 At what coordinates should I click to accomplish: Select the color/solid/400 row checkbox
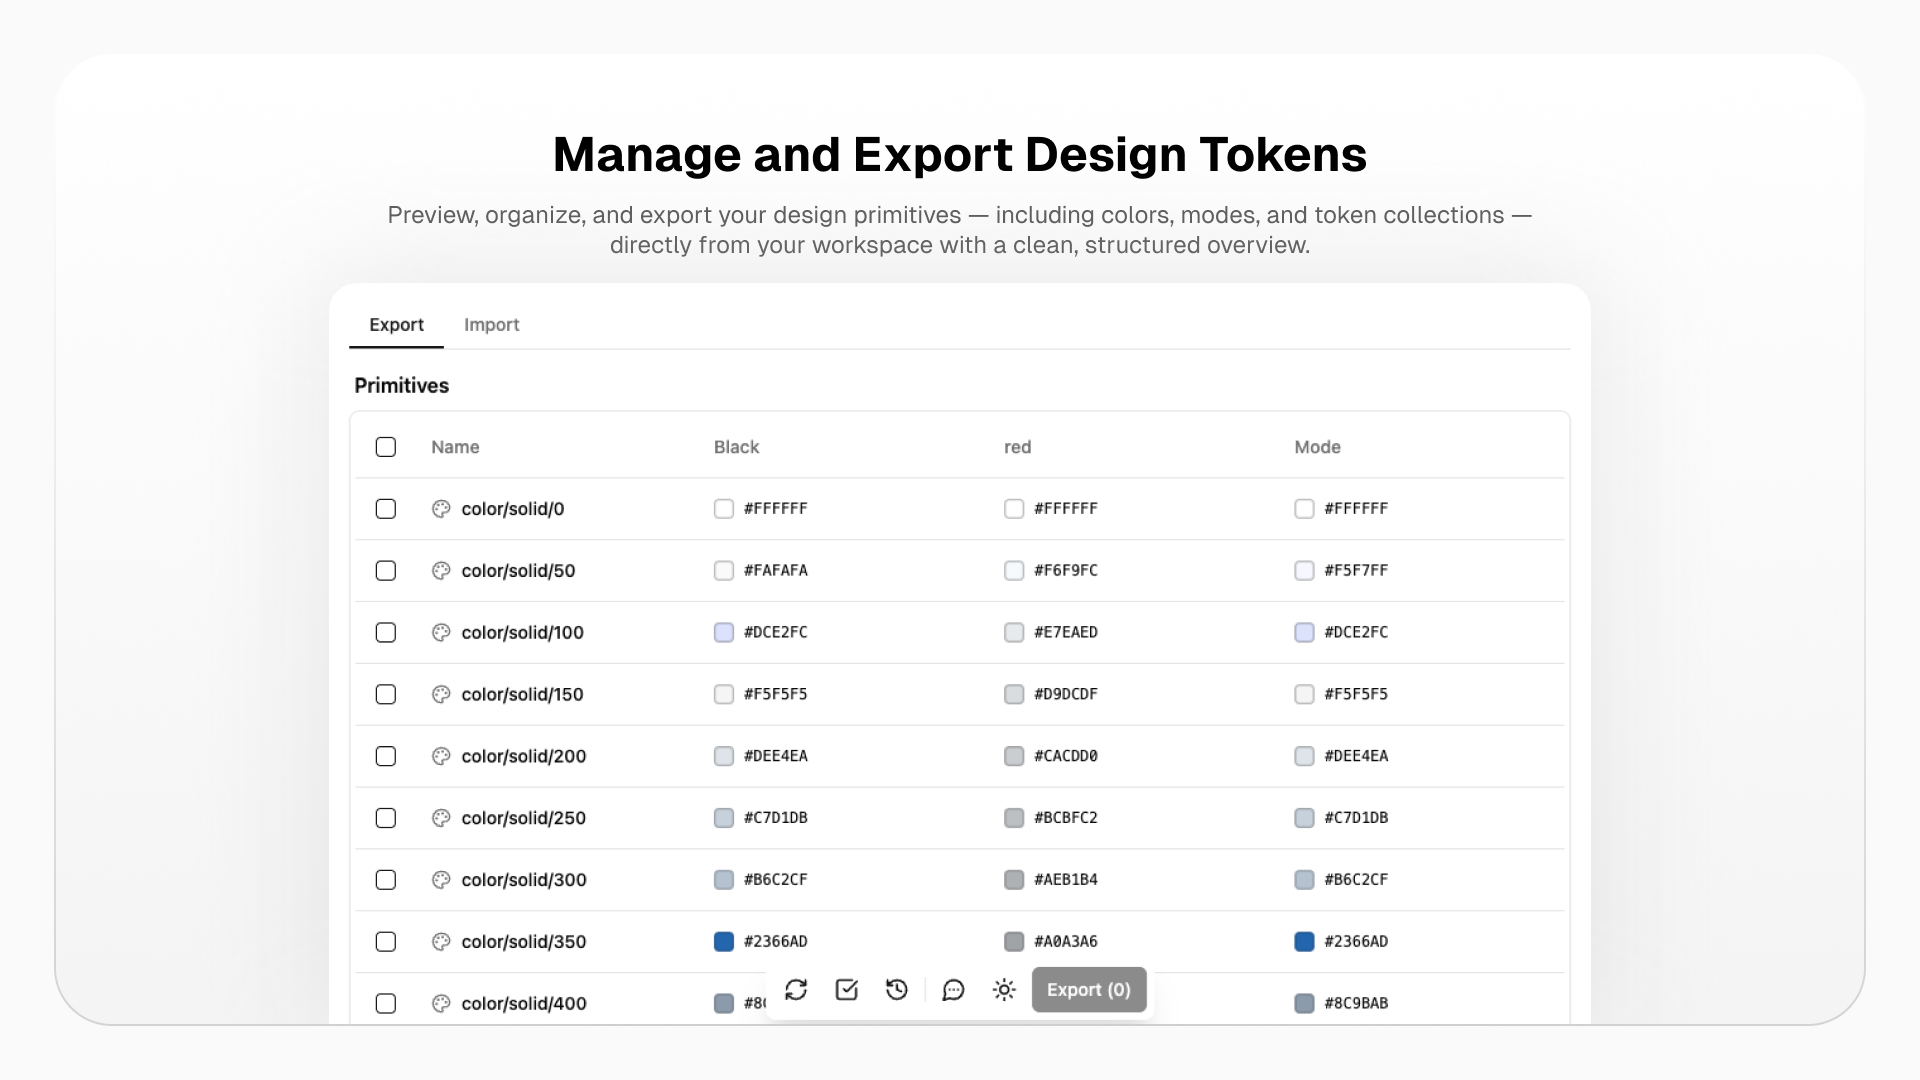[x=386, y=1004]
